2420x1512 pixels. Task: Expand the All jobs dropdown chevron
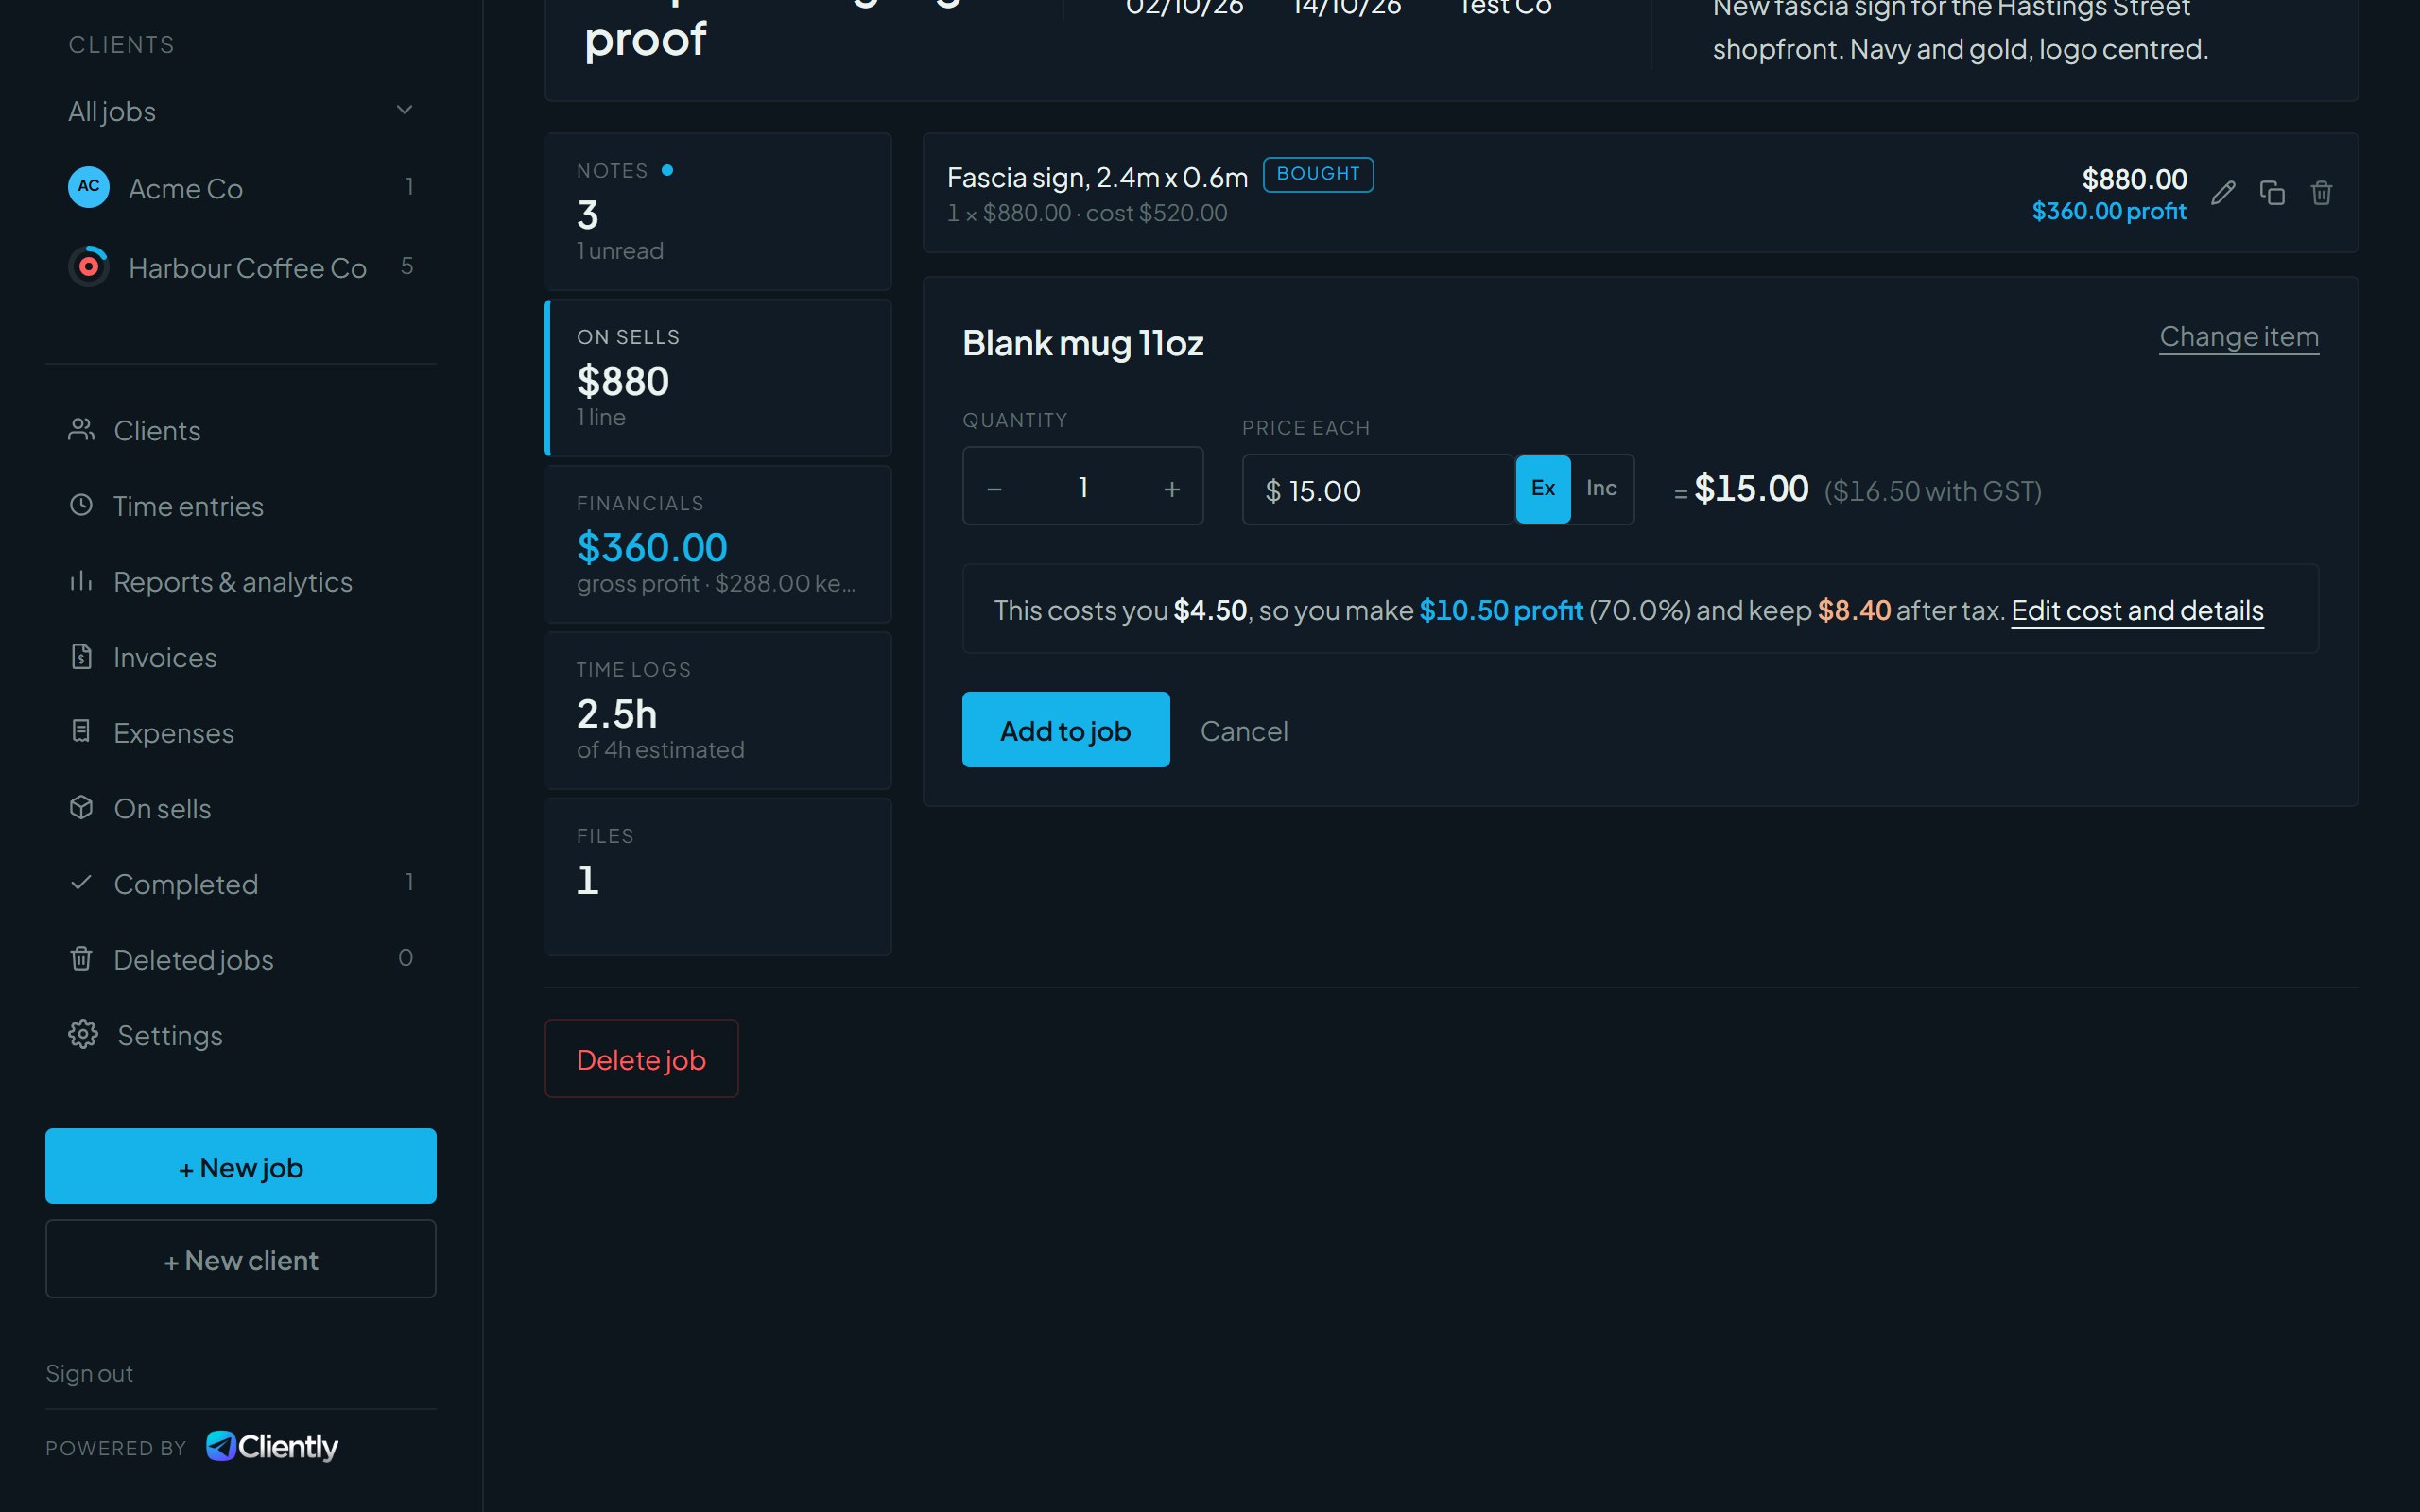tap(405, 110)
